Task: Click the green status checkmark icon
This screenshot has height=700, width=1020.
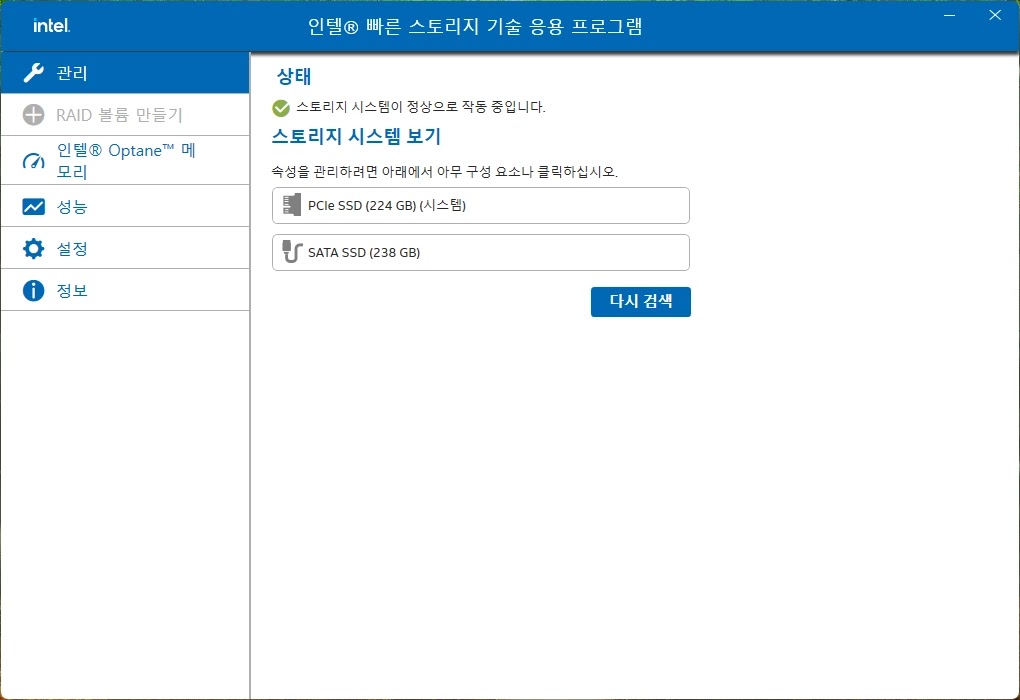Action: [x=281, y=108]
